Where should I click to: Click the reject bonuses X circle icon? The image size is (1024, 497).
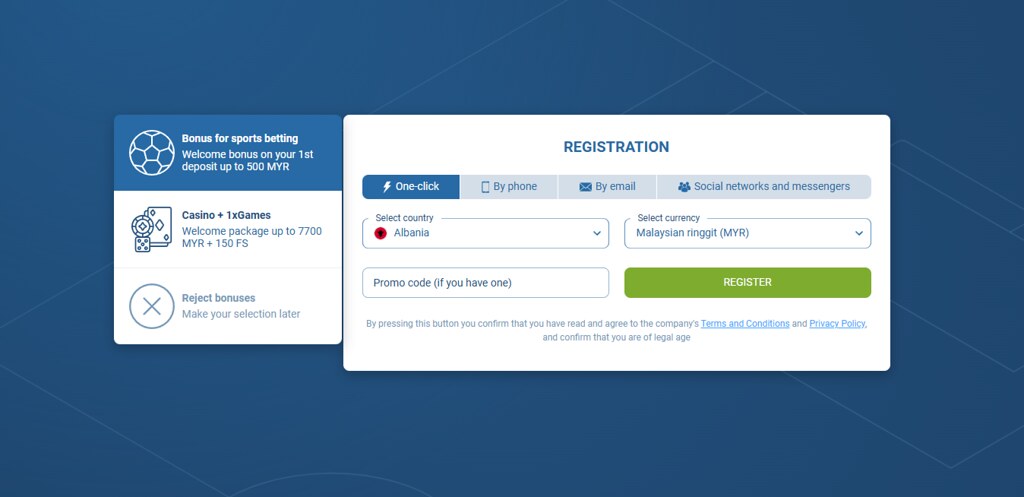click(152, 306)
